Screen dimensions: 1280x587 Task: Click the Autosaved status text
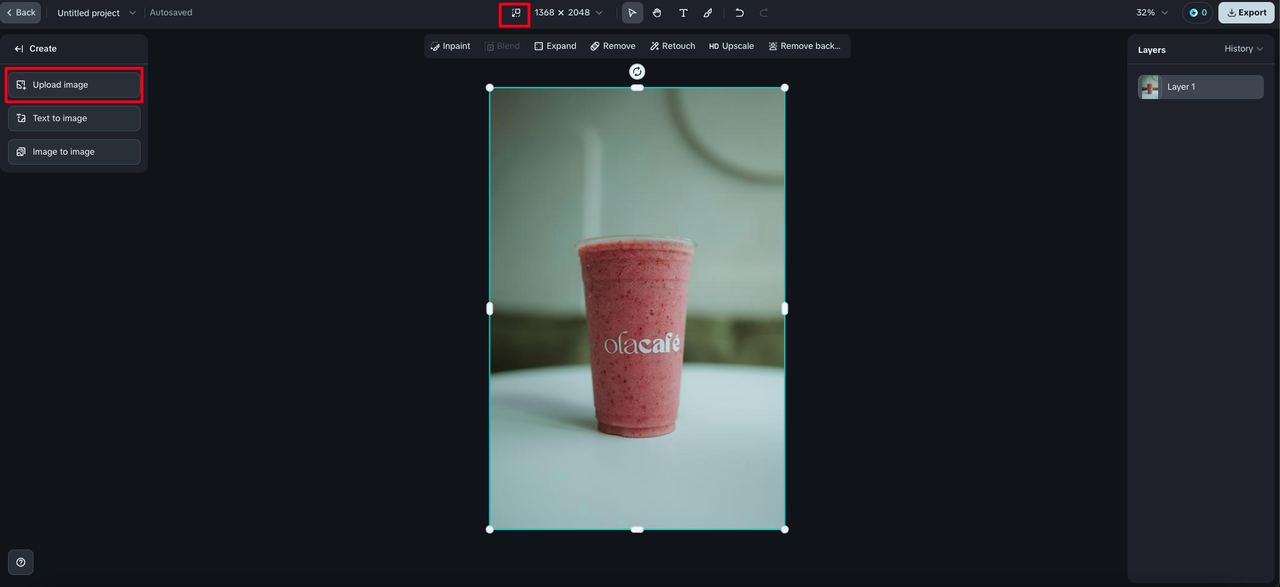171,13
